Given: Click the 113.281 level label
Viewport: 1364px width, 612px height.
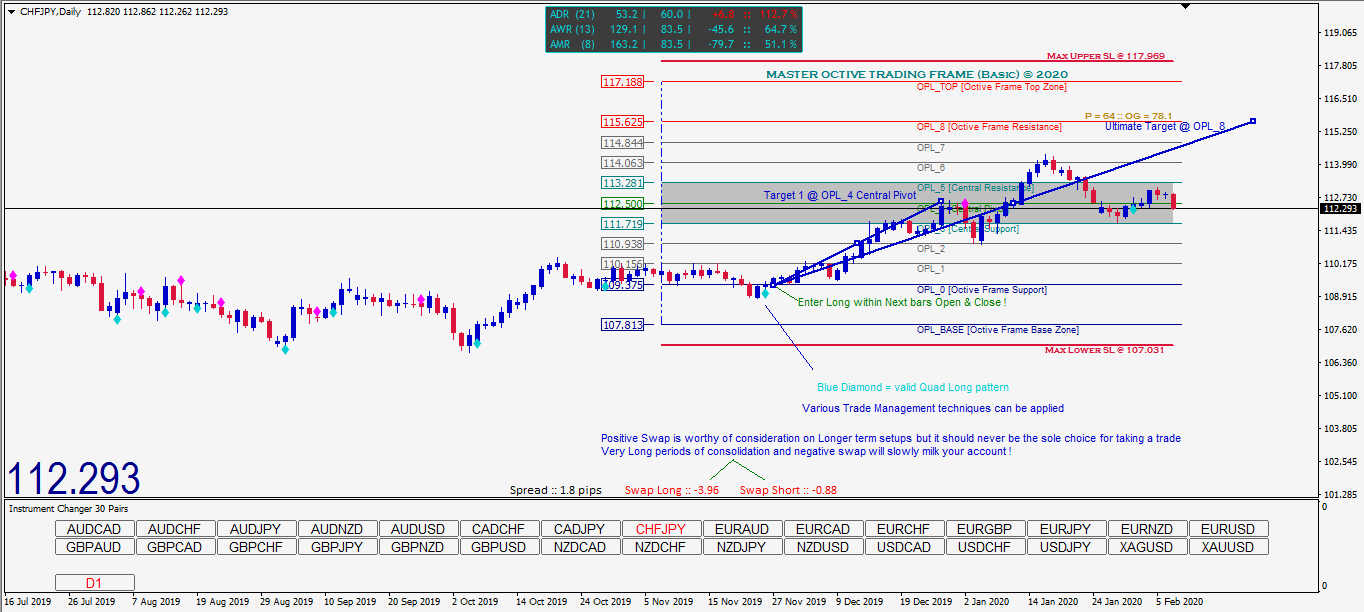Looking at the screenshot, I should pos(623,183).
